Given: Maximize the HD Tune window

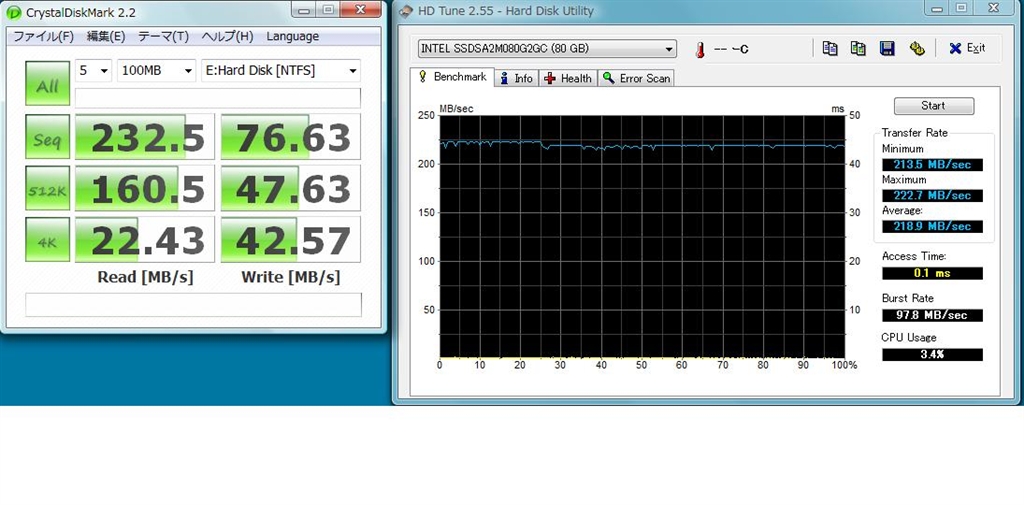Looking at the screenshot, I should point(961,8).
